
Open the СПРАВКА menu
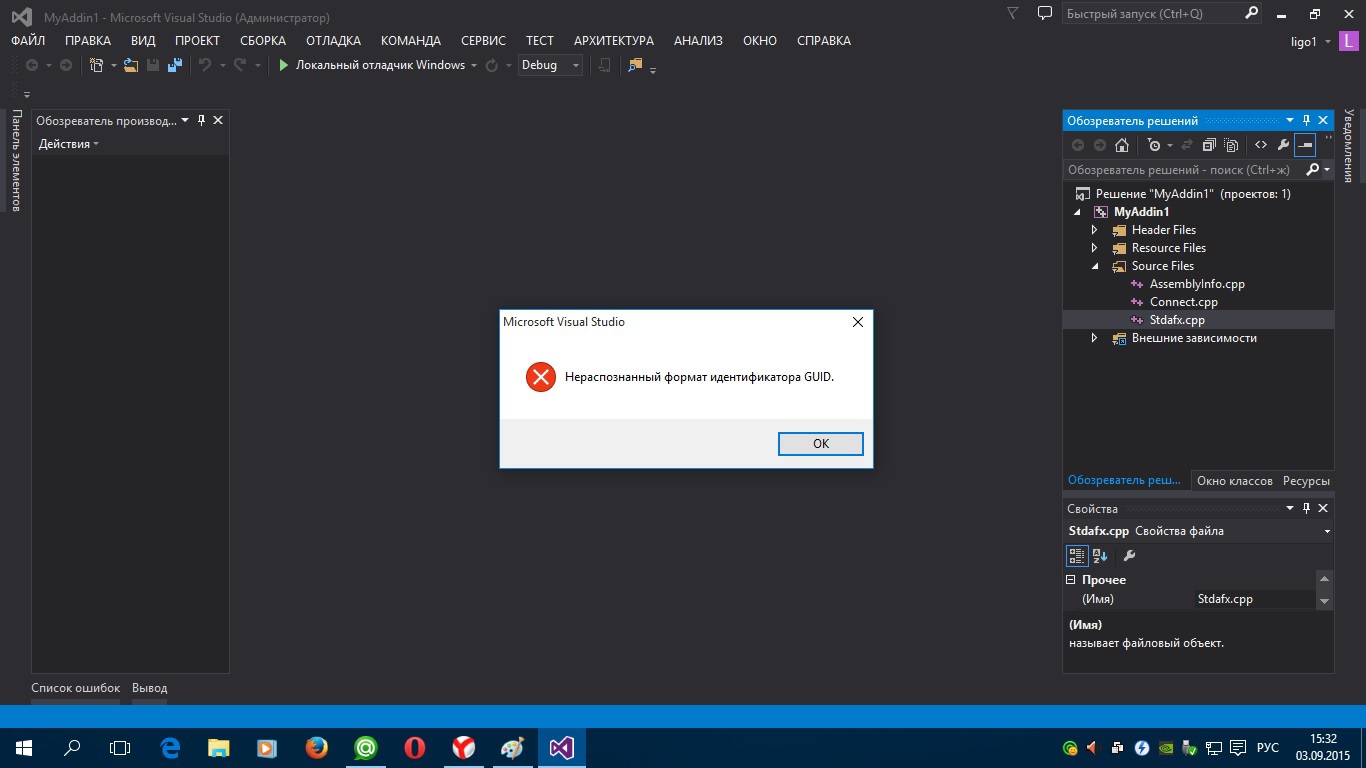coord(824,41)
